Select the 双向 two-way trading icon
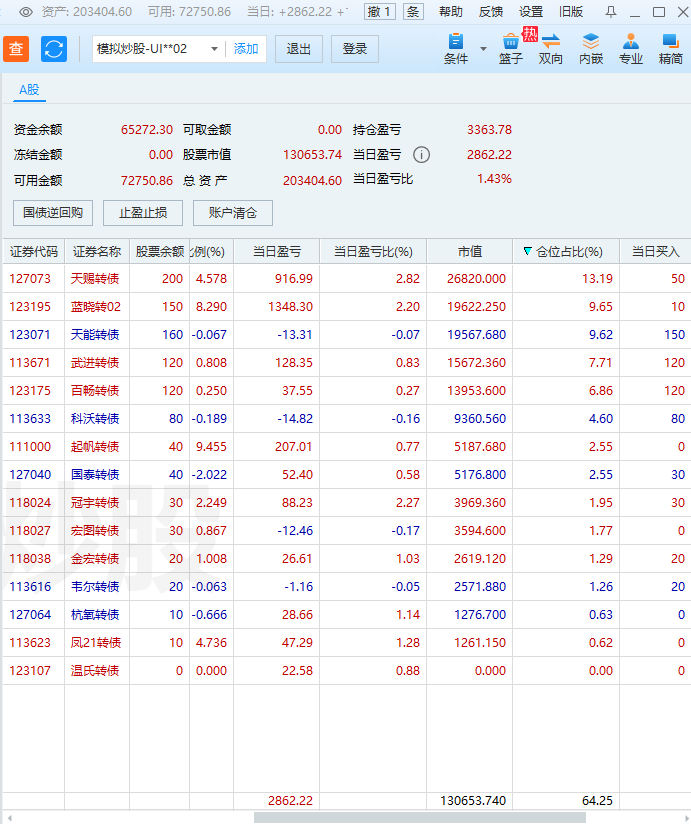Viewport: 691px width, 824px height. pyautogui.click(x=550, y=49)
